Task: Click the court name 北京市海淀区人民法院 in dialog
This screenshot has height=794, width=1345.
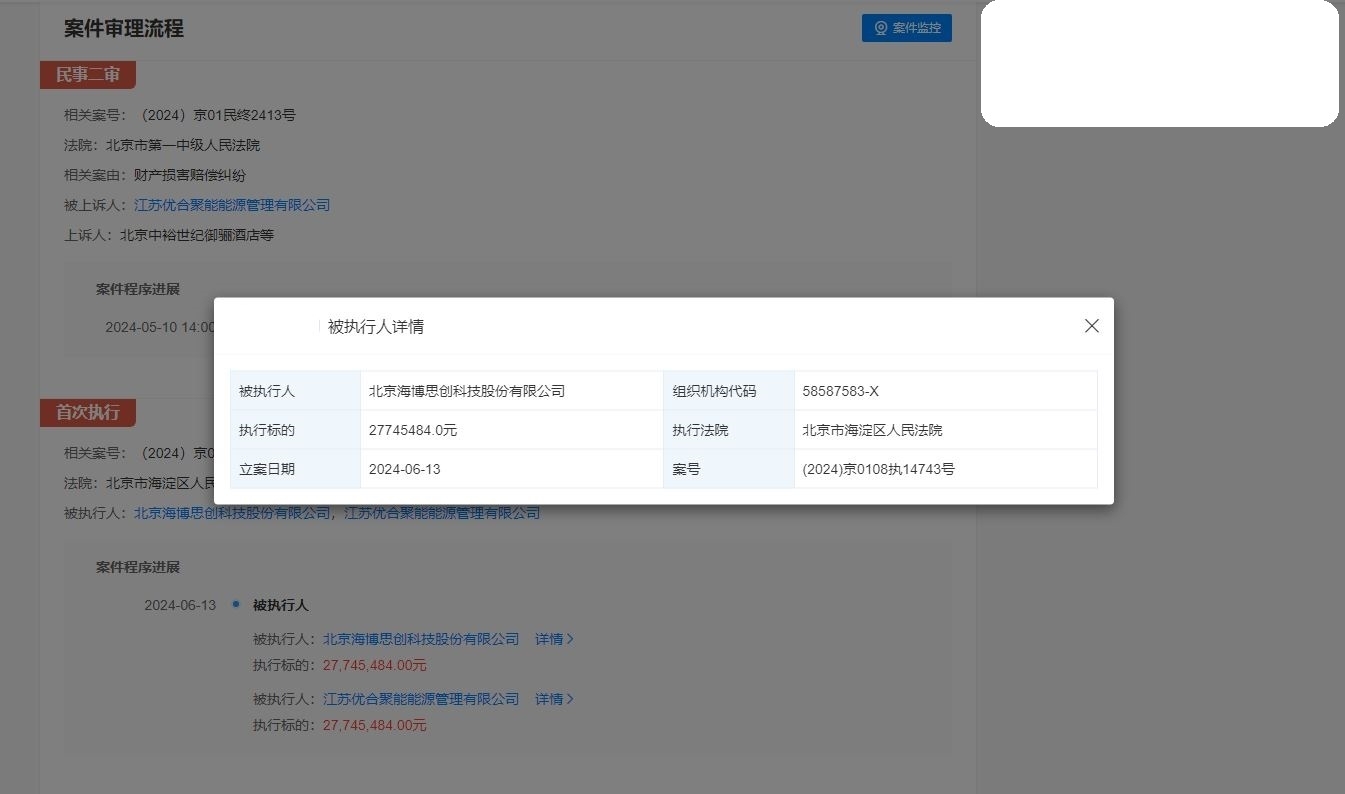Action: pos(872,430)
